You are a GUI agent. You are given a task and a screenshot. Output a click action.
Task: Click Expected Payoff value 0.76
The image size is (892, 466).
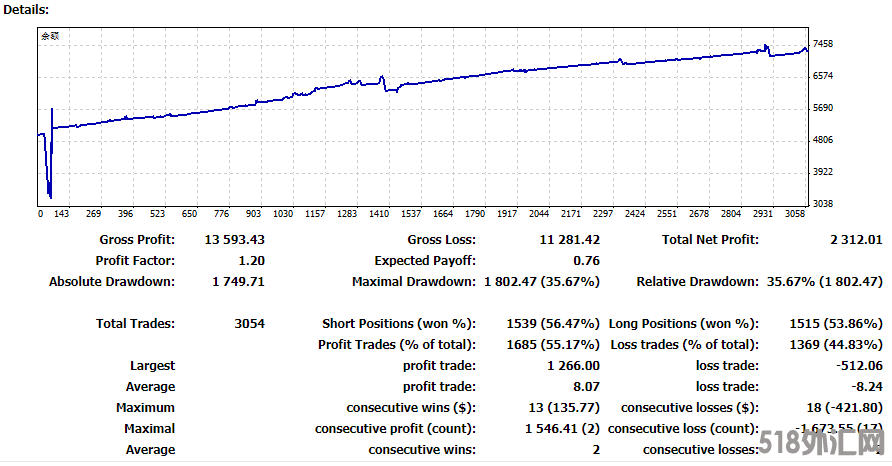pyautogui.click(x=587, y=261)
